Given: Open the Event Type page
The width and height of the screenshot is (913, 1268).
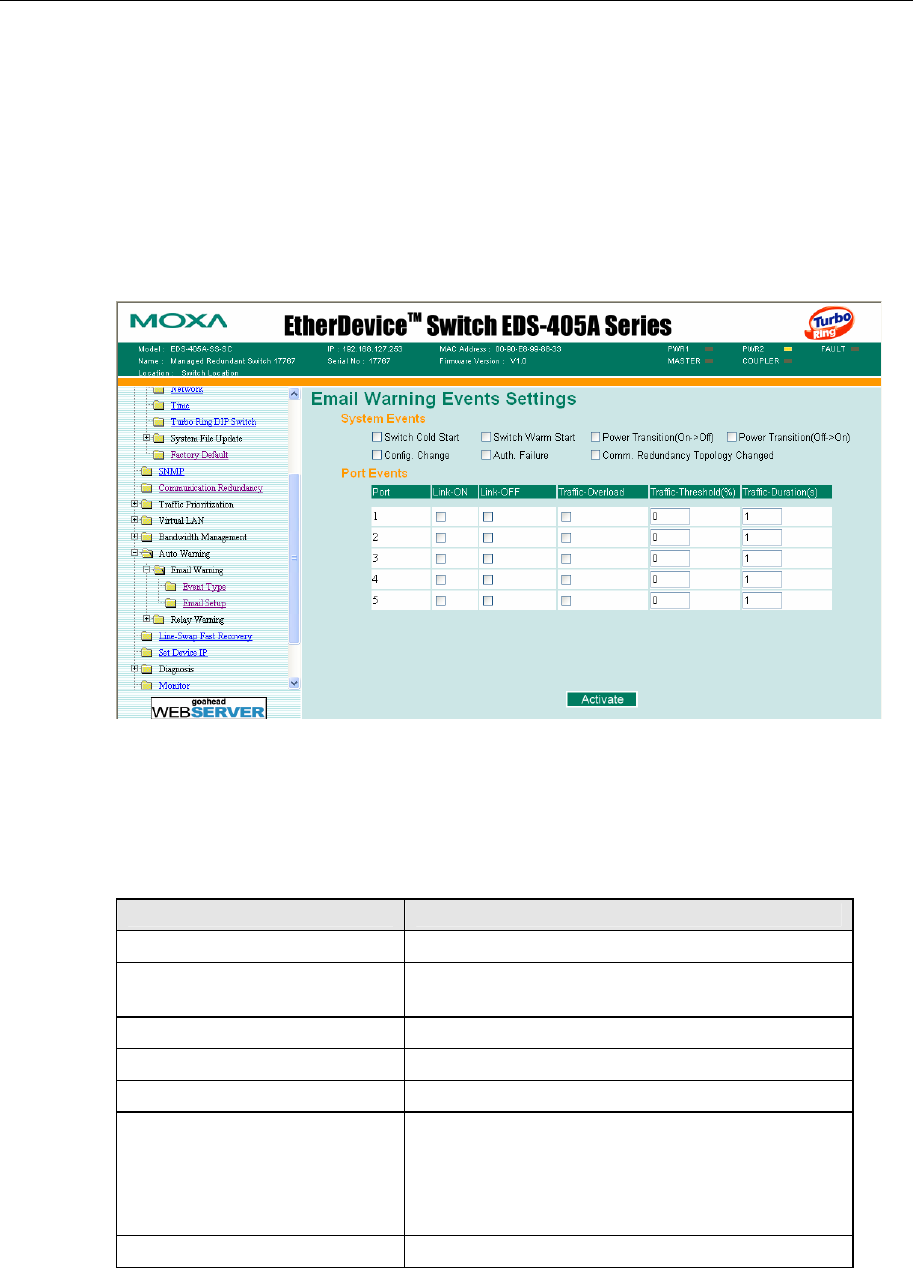Looking at the screenshot, I should (203, 587).
